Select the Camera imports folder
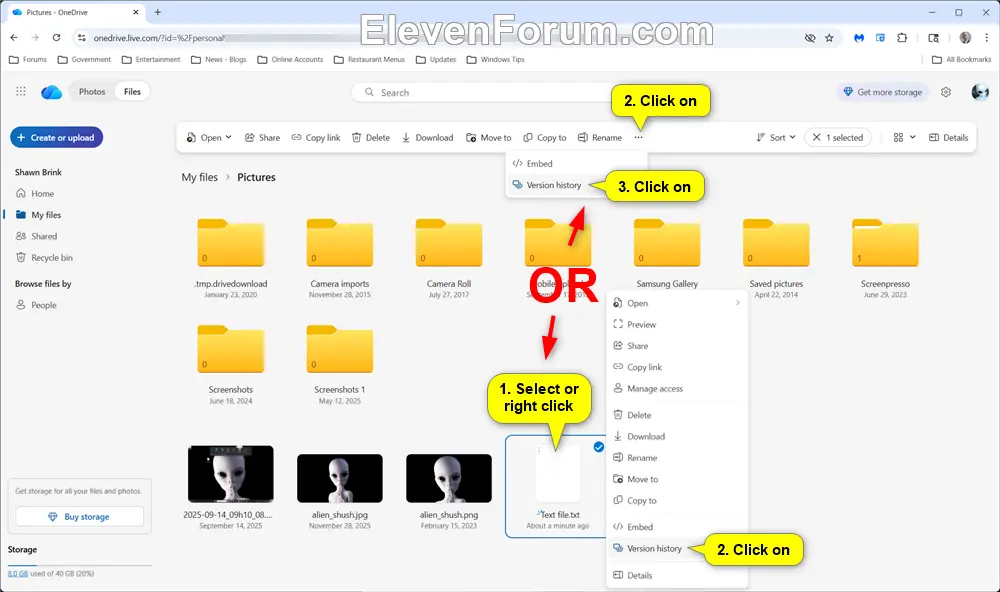Viewport: 1000px width, 592px height. click(340, 243)
